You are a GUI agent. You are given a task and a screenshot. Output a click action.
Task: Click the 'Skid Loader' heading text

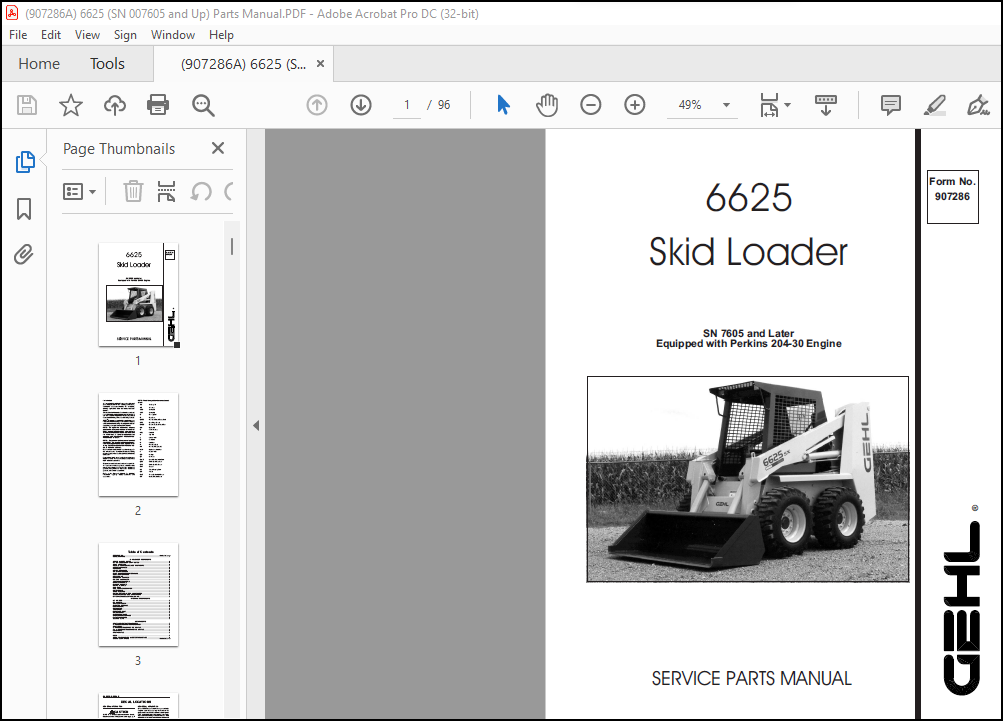point(748,251)
